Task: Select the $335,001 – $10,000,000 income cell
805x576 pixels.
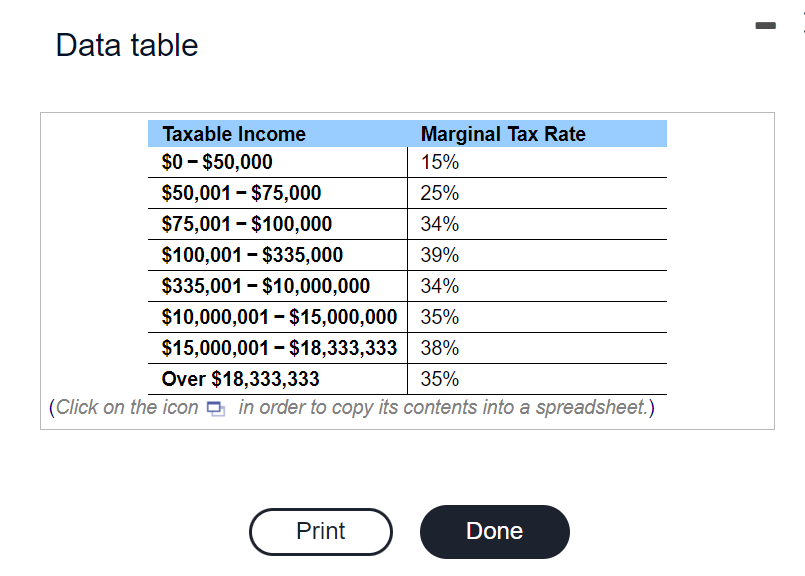Action: tap(266, 286)
